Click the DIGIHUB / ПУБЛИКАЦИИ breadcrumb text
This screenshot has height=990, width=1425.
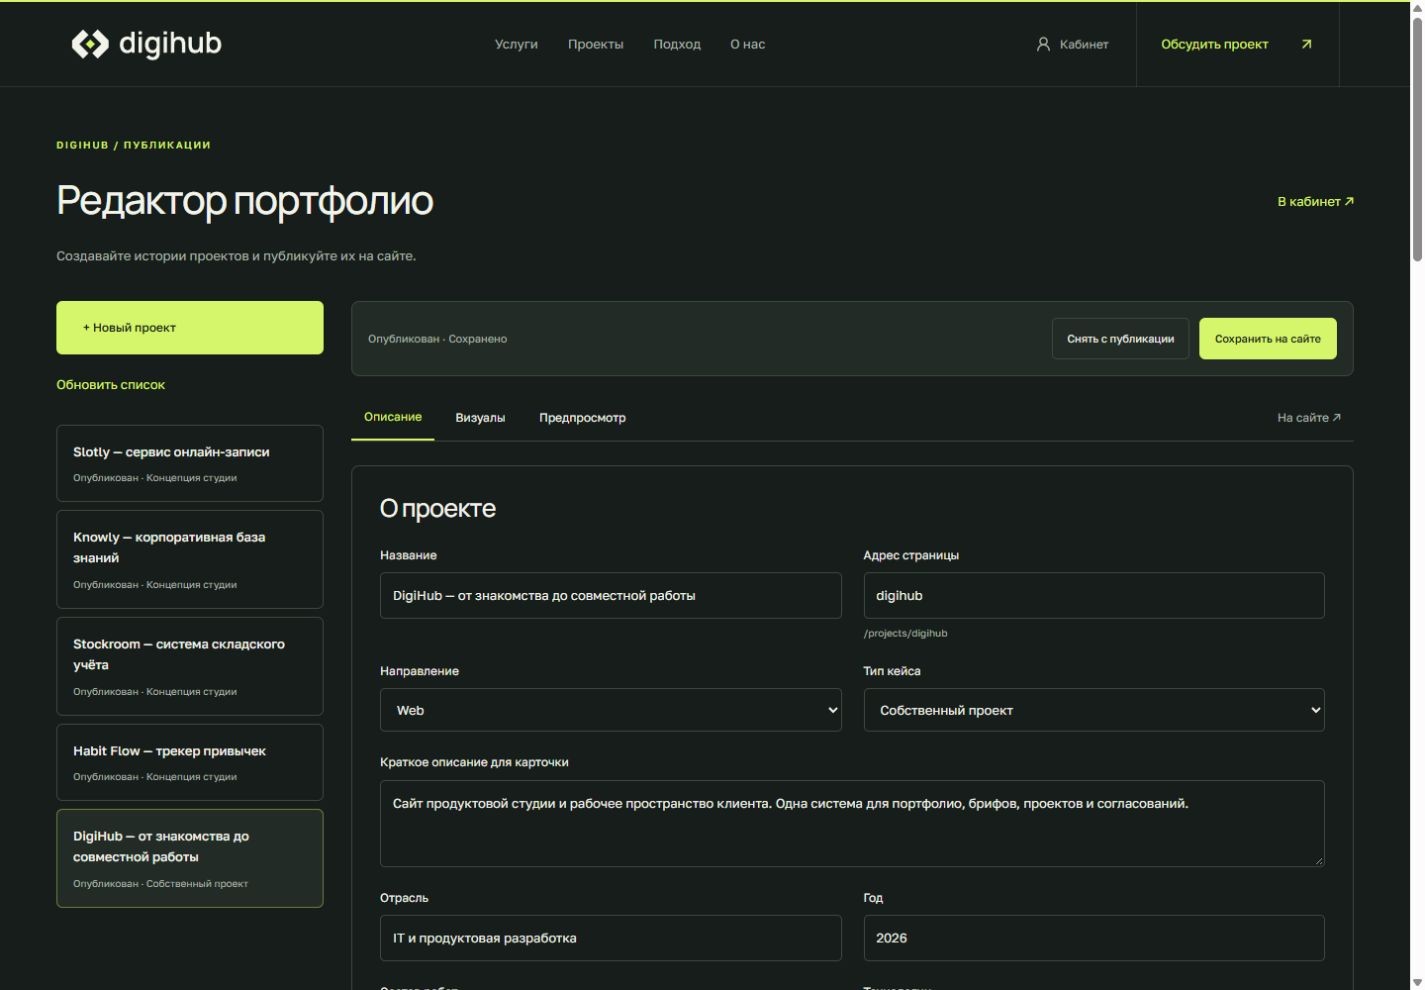(x=133, y=145)
